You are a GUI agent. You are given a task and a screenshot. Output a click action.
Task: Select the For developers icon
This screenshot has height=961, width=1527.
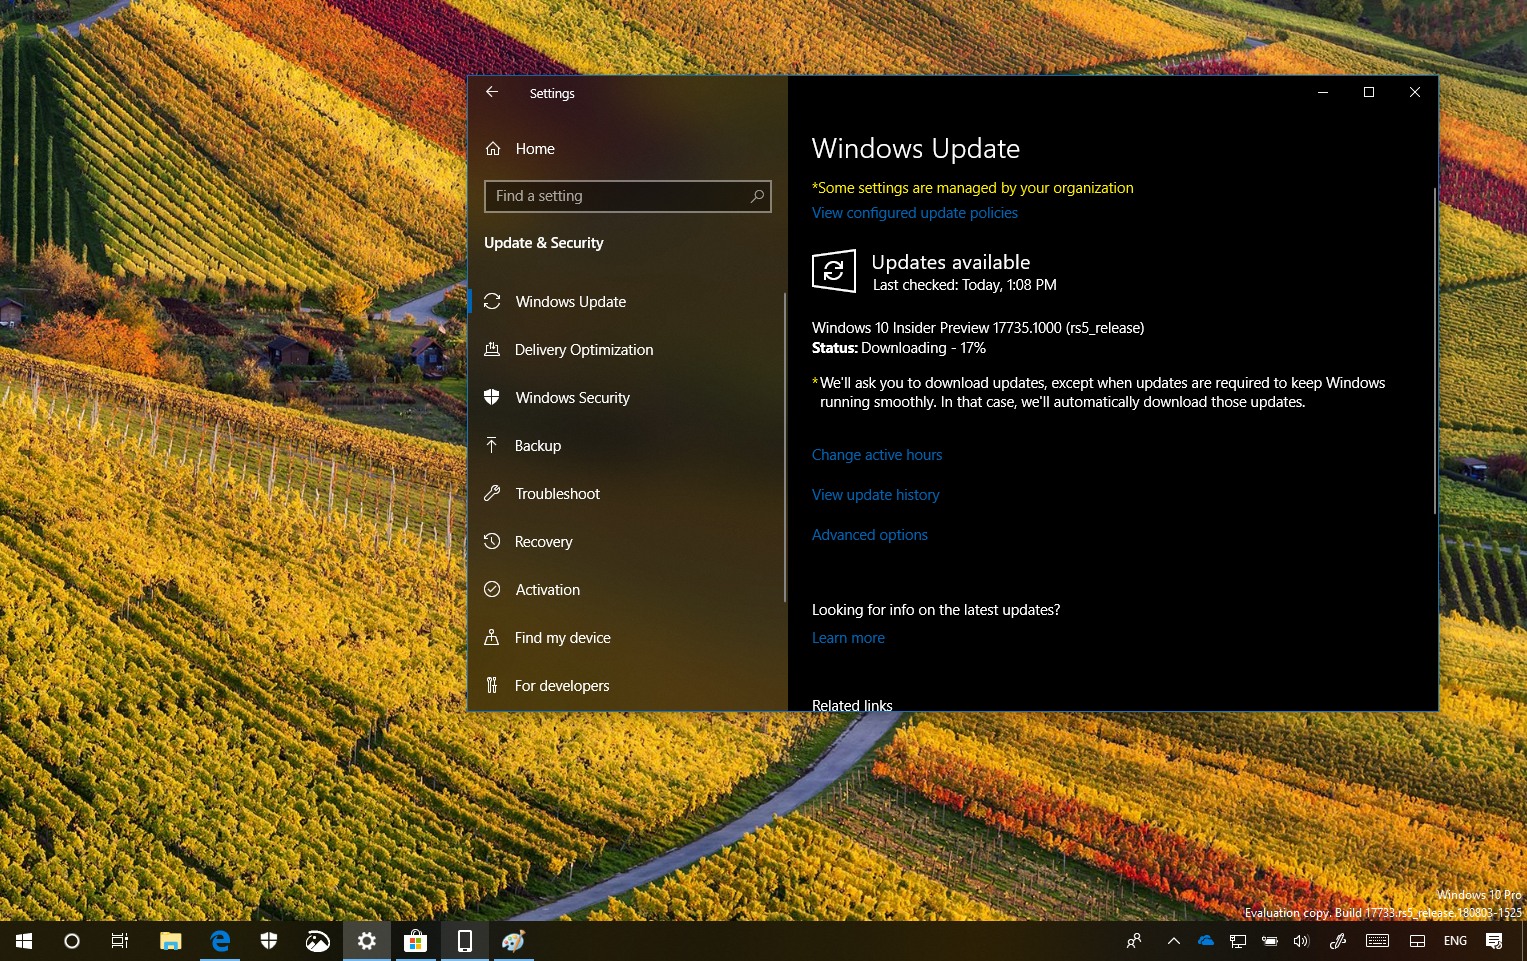click(492, 685)
